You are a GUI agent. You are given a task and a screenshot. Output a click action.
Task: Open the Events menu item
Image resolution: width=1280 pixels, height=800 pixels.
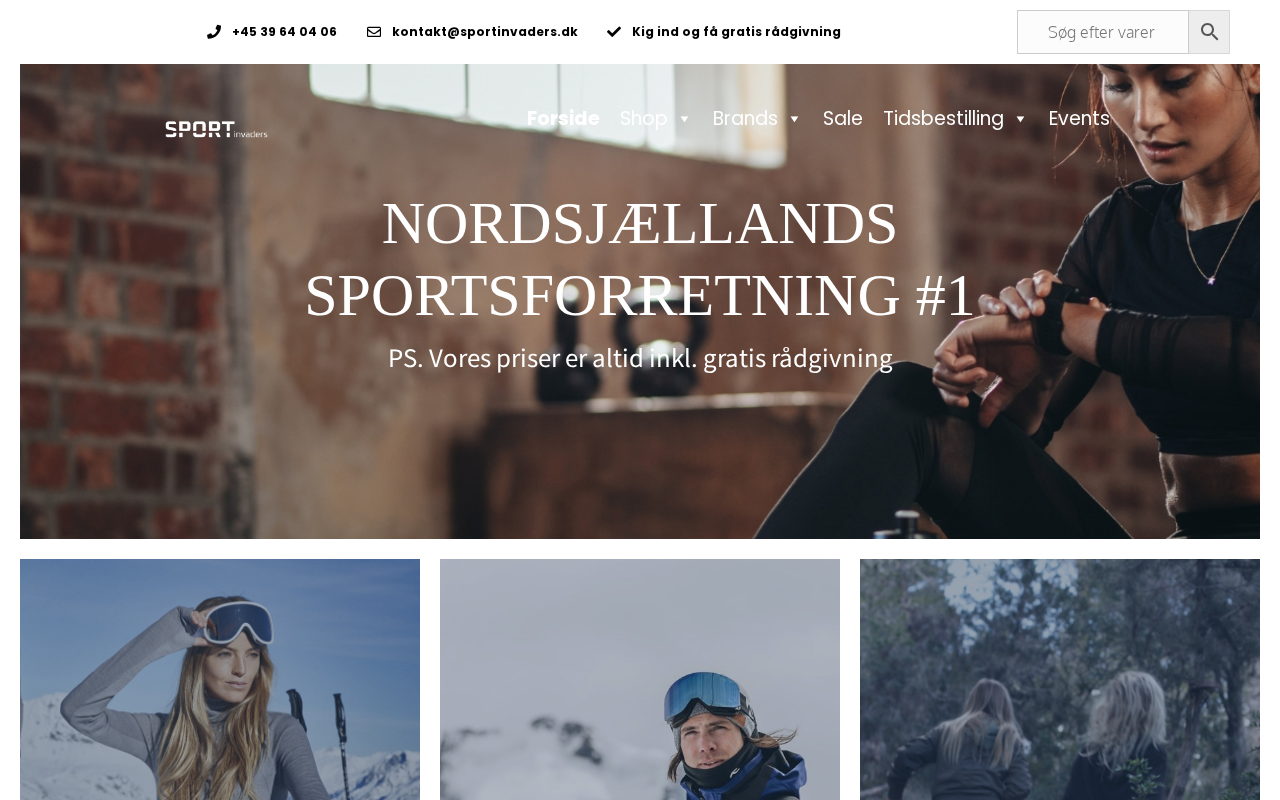coord(1079,118)
